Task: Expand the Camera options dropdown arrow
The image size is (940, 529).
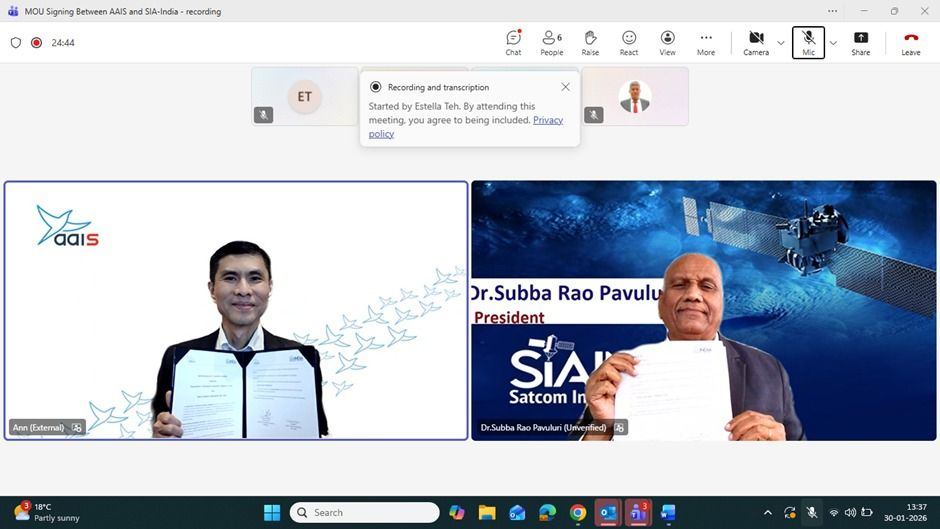Action: [781, 43]
